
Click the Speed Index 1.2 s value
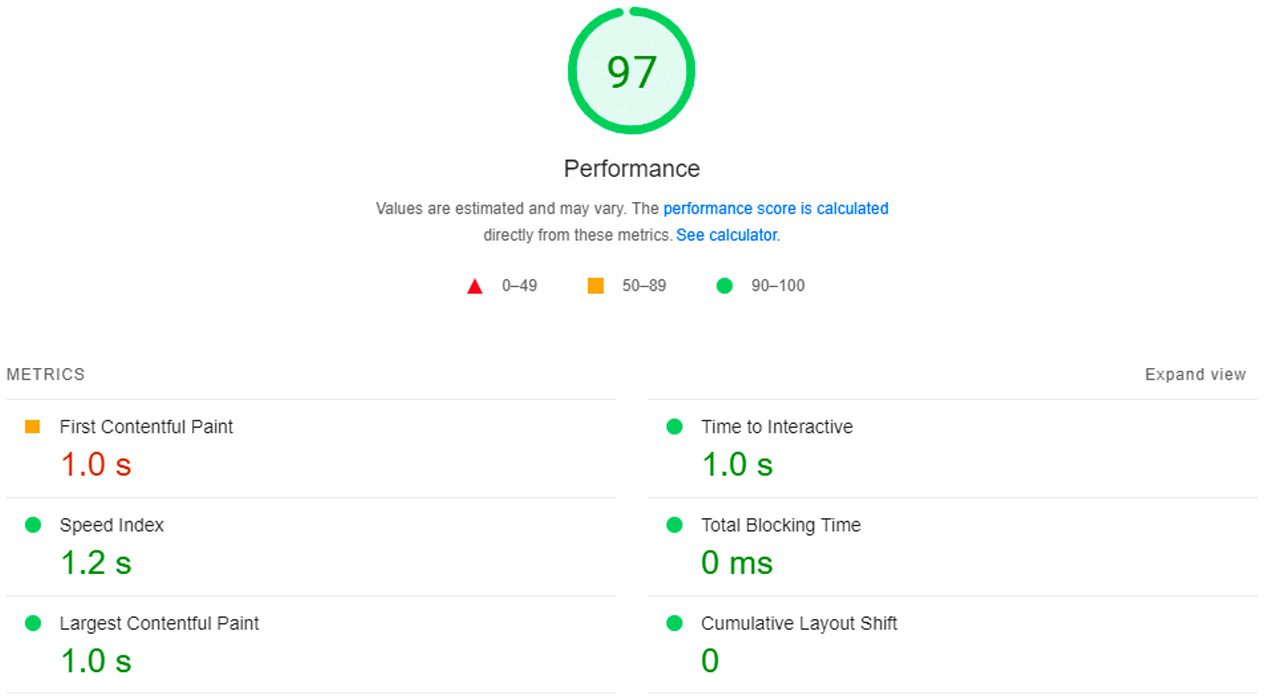pos(96,563)
